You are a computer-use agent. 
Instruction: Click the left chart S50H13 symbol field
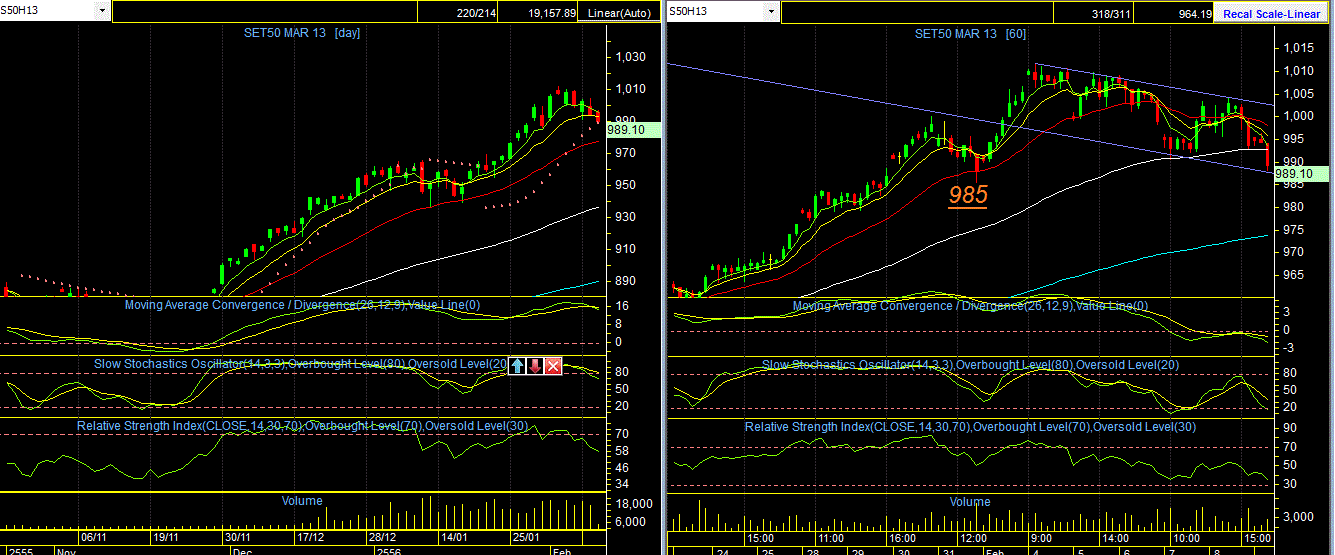[47, 11]
